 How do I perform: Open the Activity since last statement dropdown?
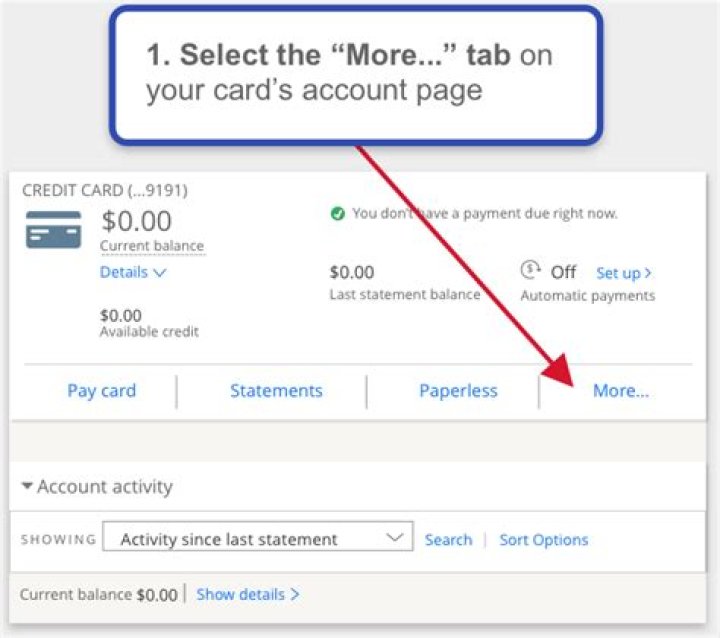(x=258, y=539)
